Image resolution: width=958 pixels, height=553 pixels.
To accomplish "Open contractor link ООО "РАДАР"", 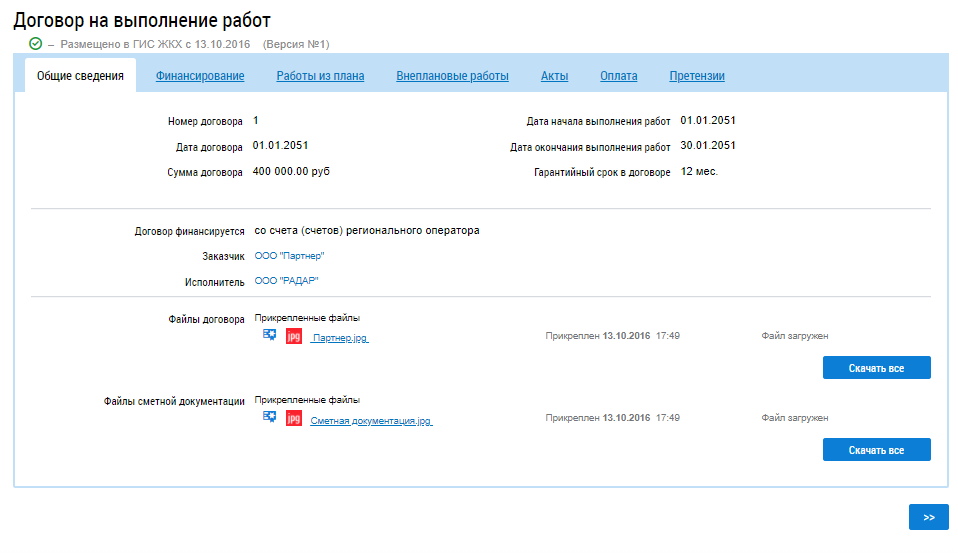I will (286, 281).
